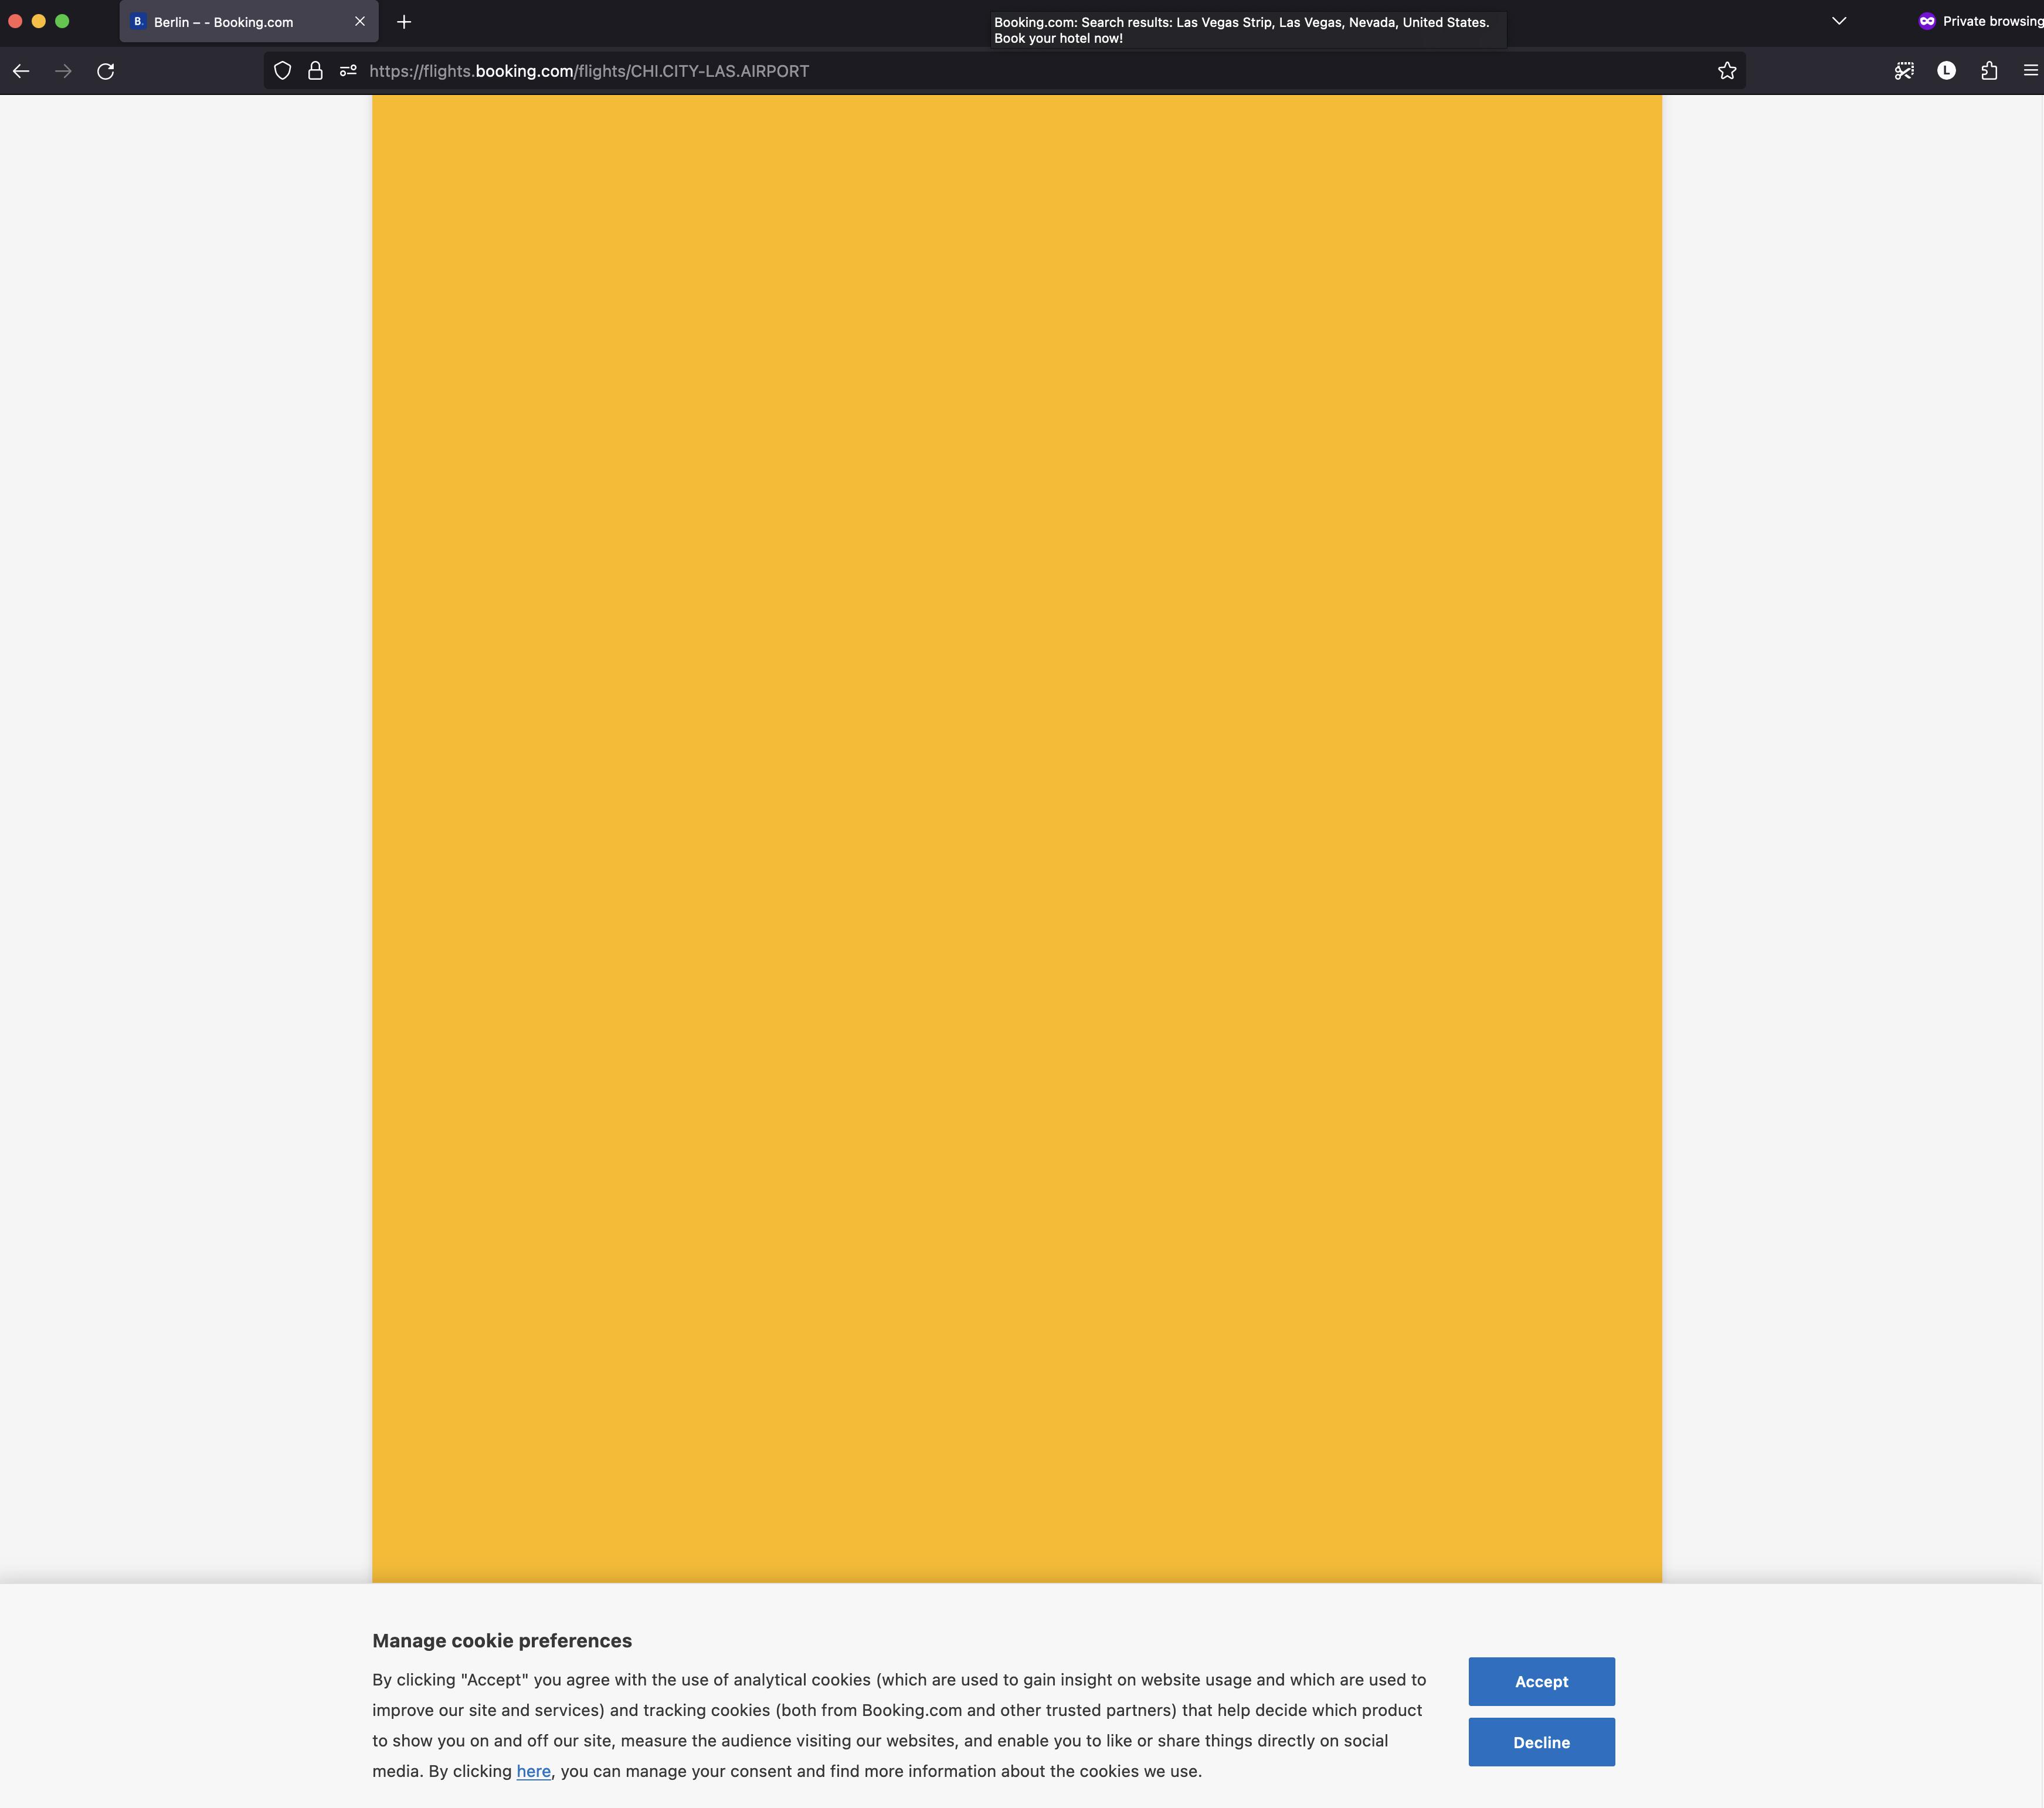Select the Berlin Booking.com tab
The width and height of the screenshot is (2044, 1808).
click(222, 21)
